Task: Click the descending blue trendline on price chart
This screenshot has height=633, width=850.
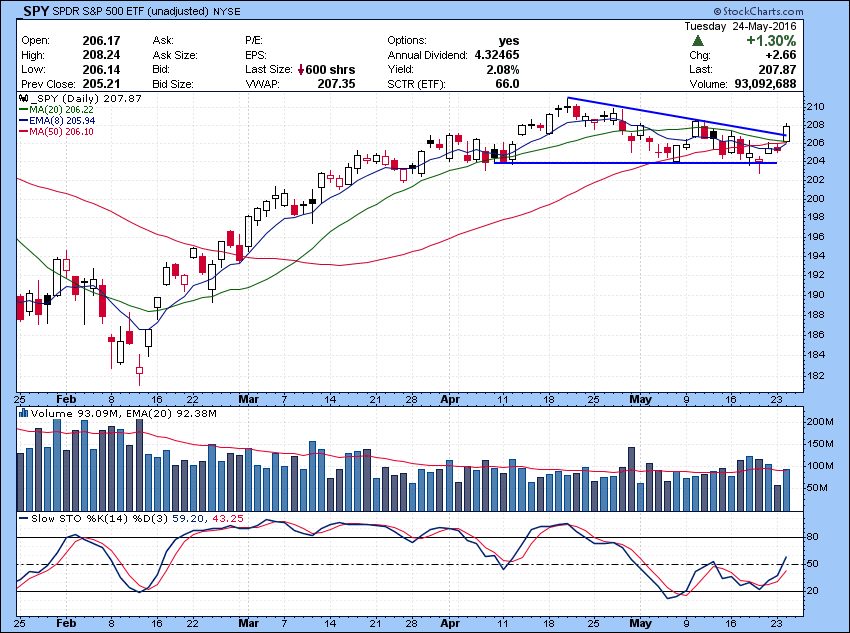Action: coord(677,116)
